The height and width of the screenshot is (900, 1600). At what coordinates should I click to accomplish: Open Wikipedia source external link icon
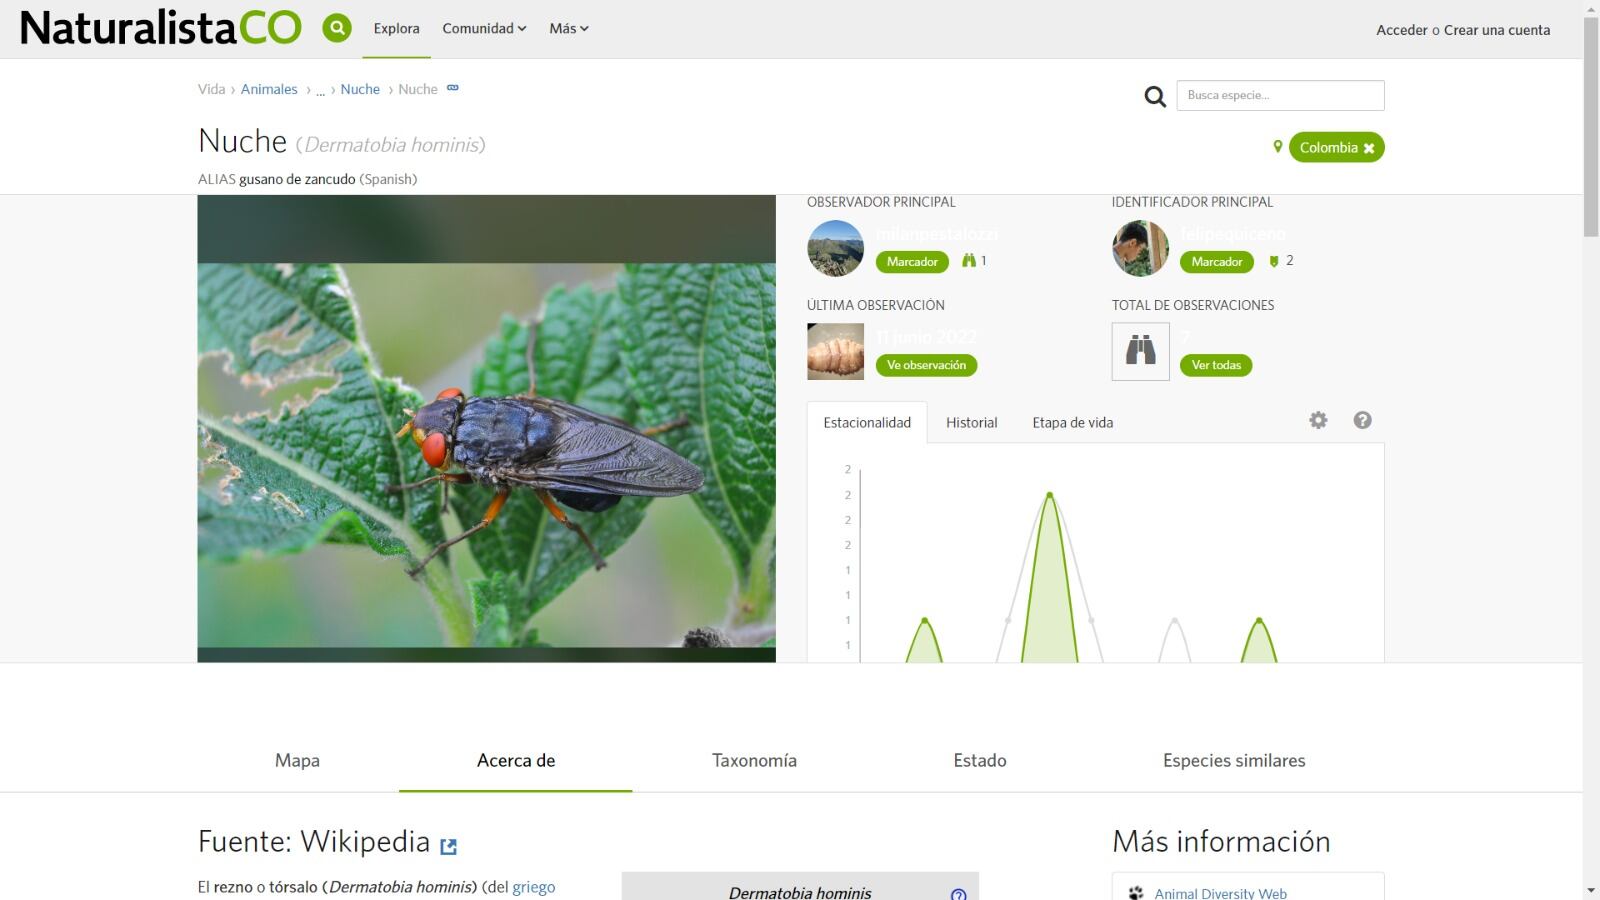pos(449,846)
